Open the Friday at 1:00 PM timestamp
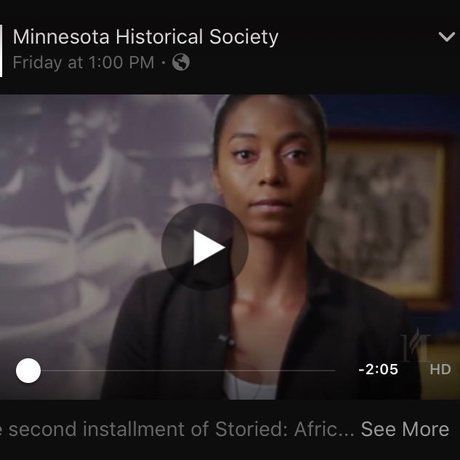Screen dimensions: 460x460 (83, 63)
